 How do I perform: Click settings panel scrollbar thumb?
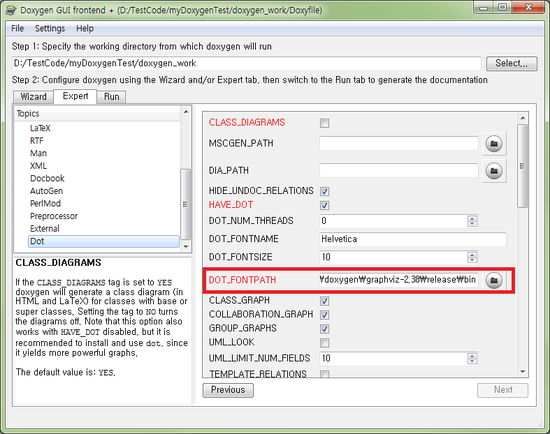tap(523, 166)
